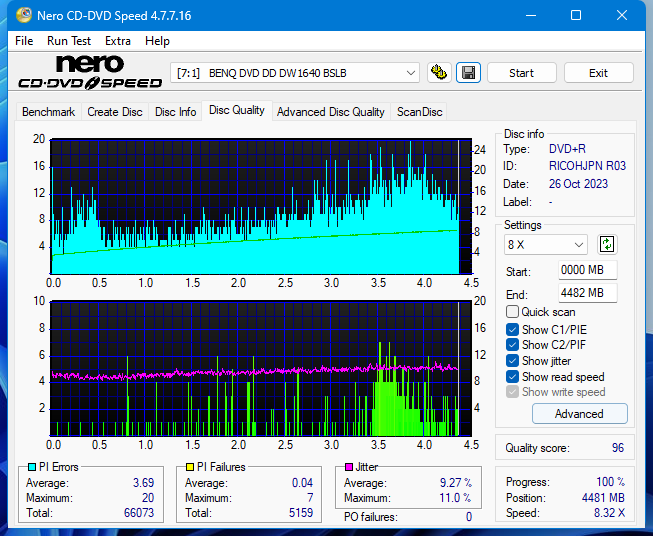This screenshot has width=653, height=536.
Task: Switch to the Benchmark tab
Action: [49, 112]
